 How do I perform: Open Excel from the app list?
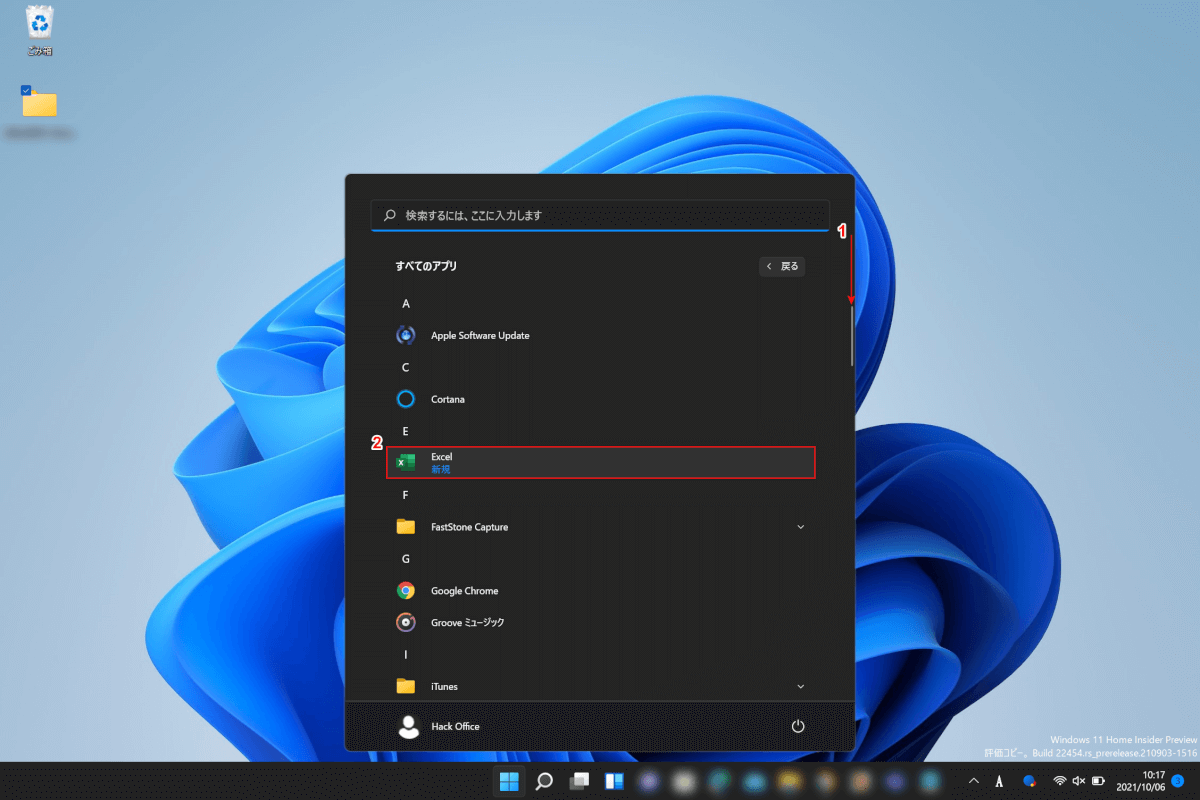tap(600, 462)
